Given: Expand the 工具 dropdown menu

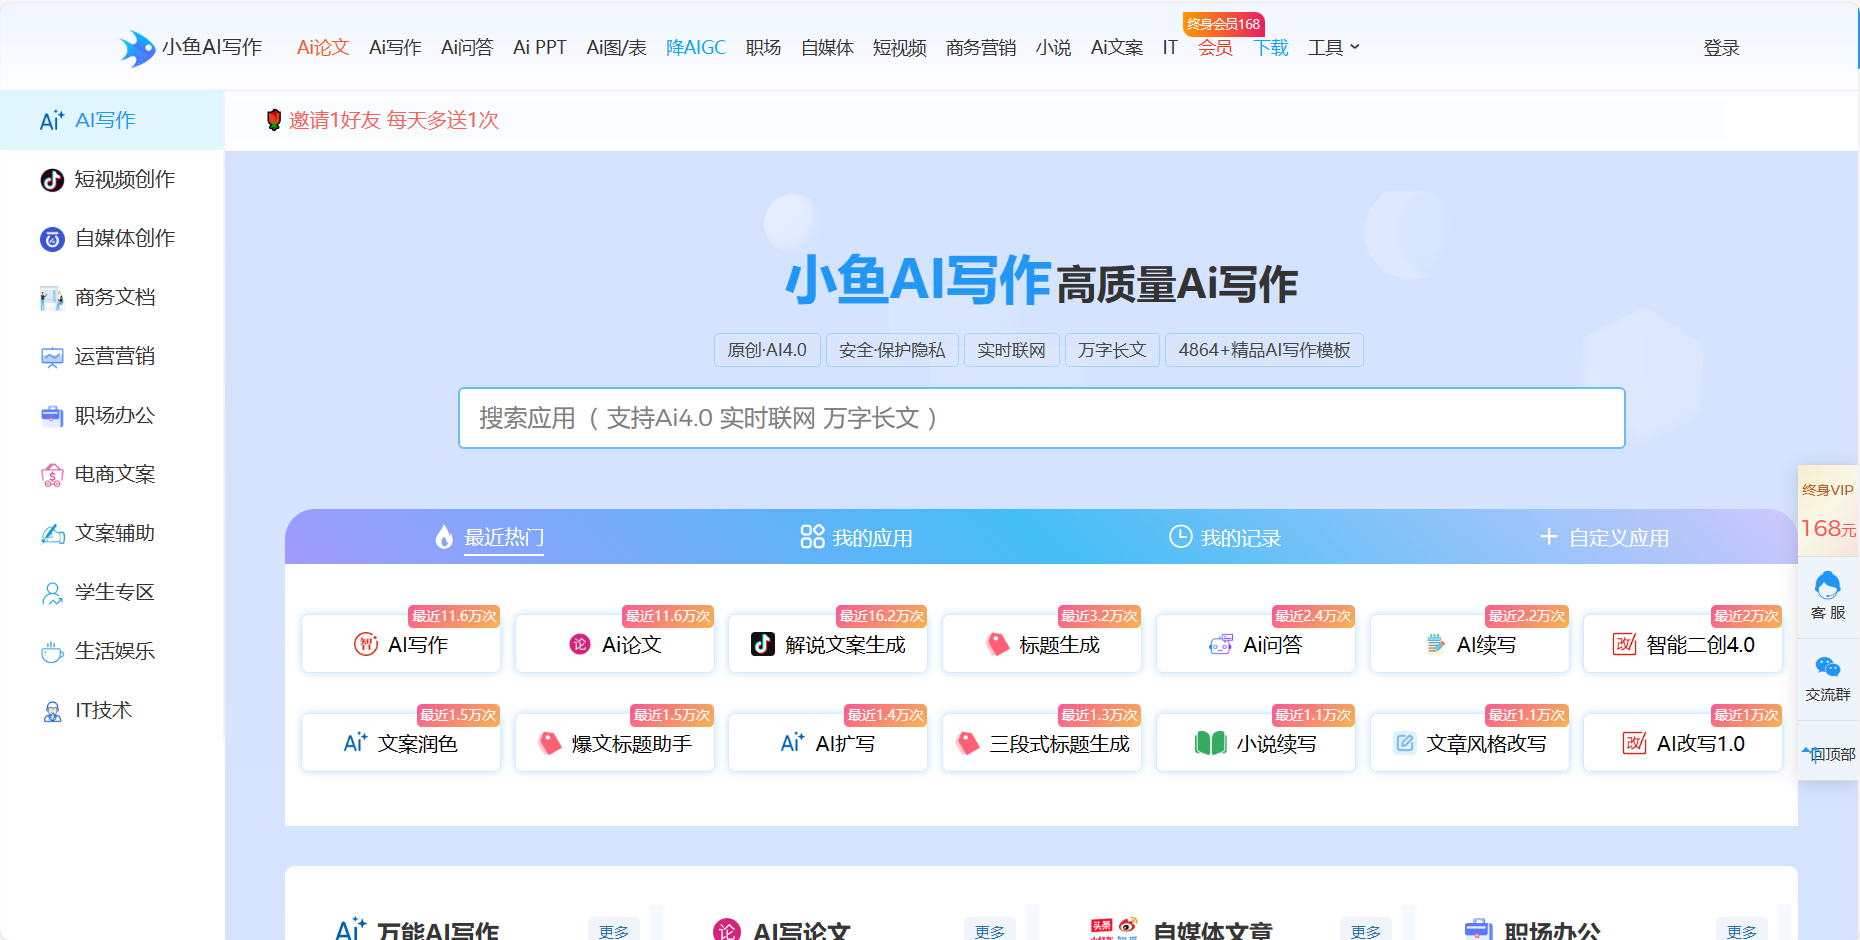Looking at the screenshot, I should [1333, 48].
